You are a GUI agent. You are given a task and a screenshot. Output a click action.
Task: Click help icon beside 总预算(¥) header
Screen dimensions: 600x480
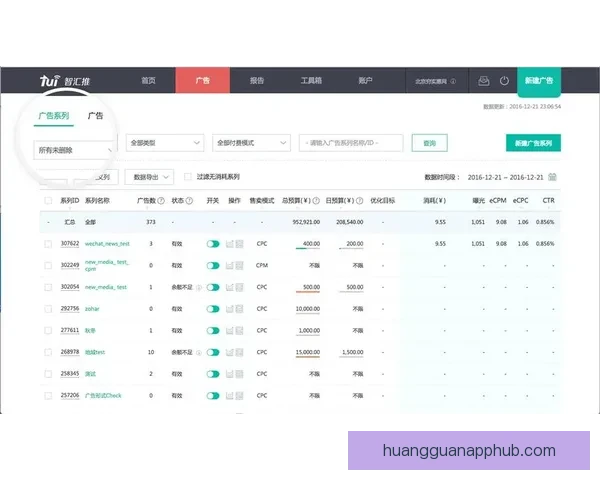316,201
